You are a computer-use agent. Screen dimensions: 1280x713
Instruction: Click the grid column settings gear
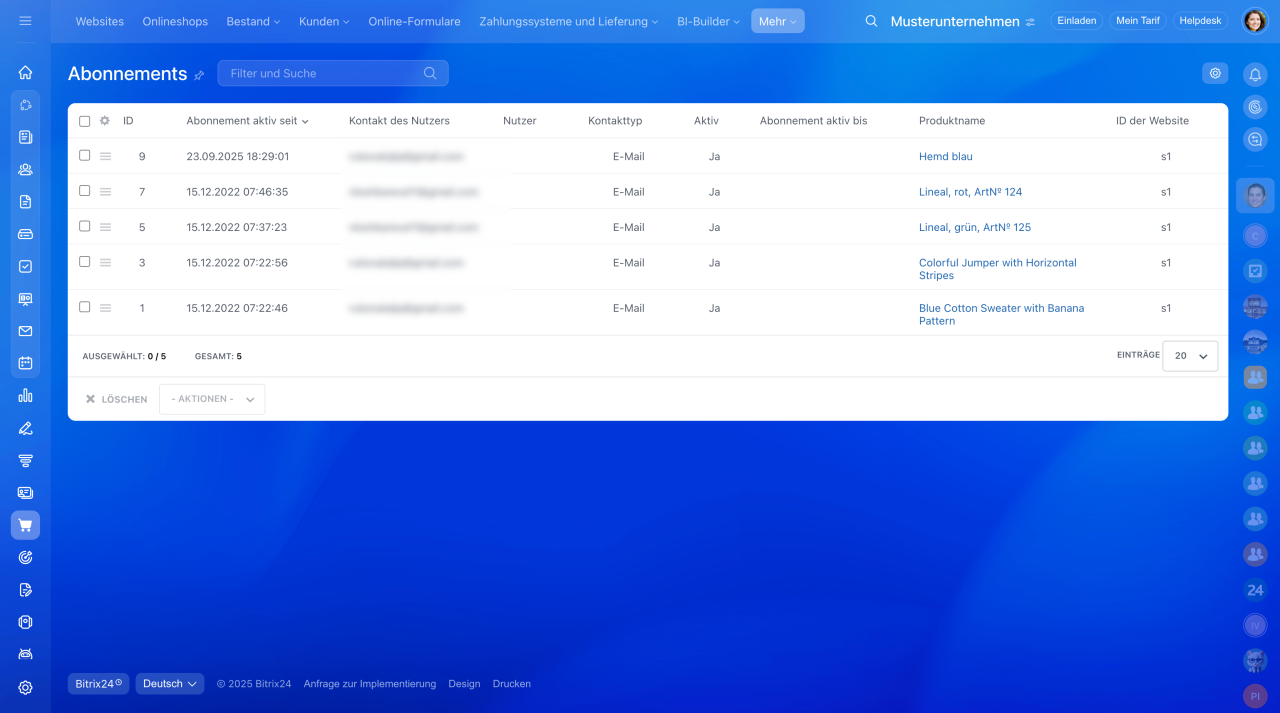104,121
